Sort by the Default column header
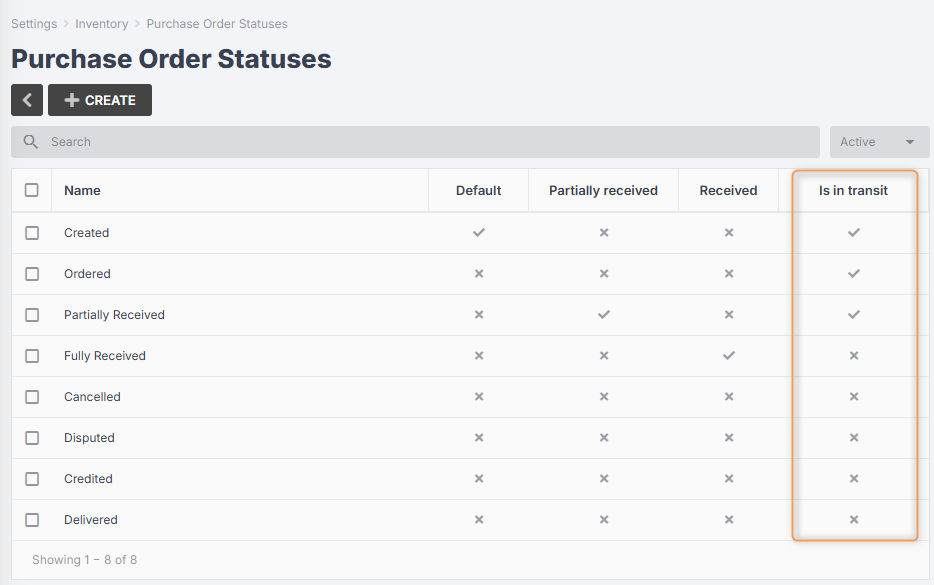The width and height of the screenshot is (934, 585). 478,191
